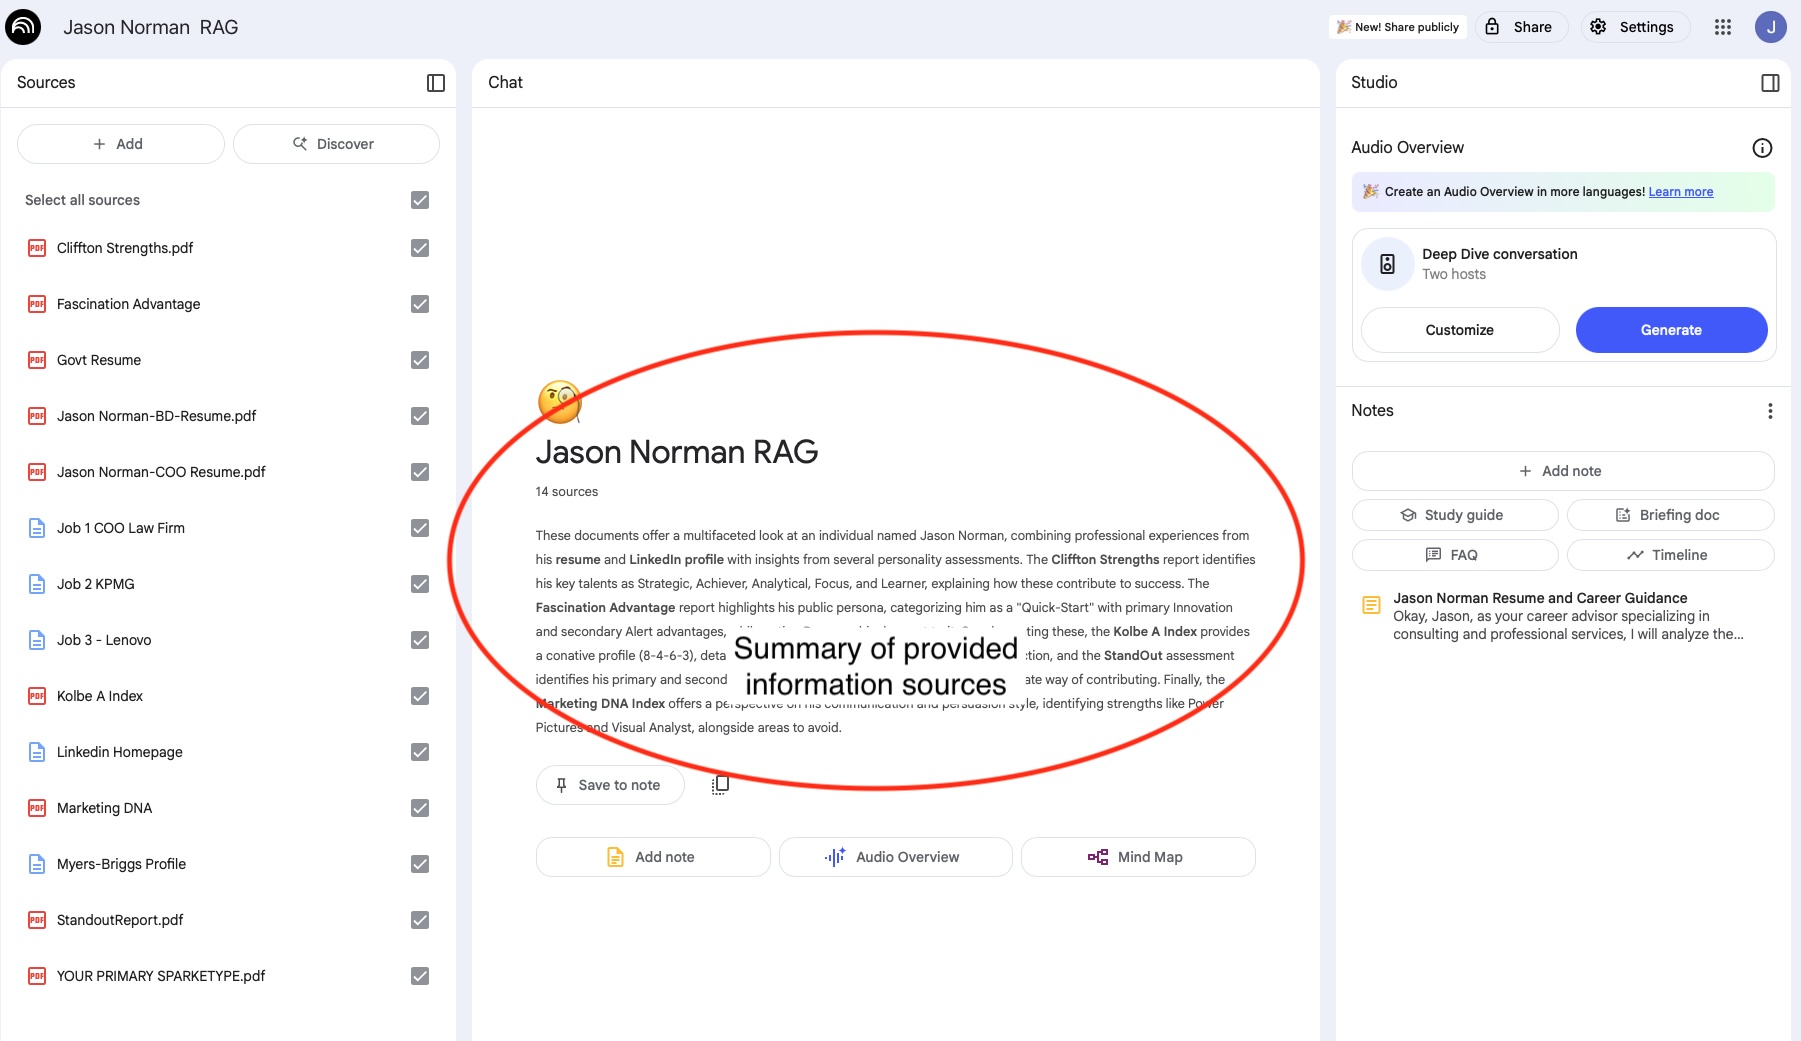Click Generate audio overview button
The height and width of the screenshot is (1041, 1801).
[x=1671, y=330]
